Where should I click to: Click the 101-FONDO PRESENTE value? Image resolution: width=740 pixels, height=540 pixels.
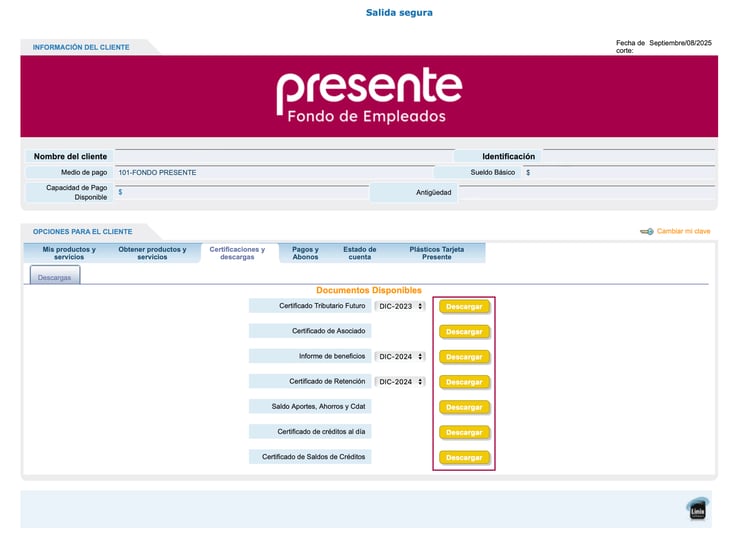(x=157, y=173)
